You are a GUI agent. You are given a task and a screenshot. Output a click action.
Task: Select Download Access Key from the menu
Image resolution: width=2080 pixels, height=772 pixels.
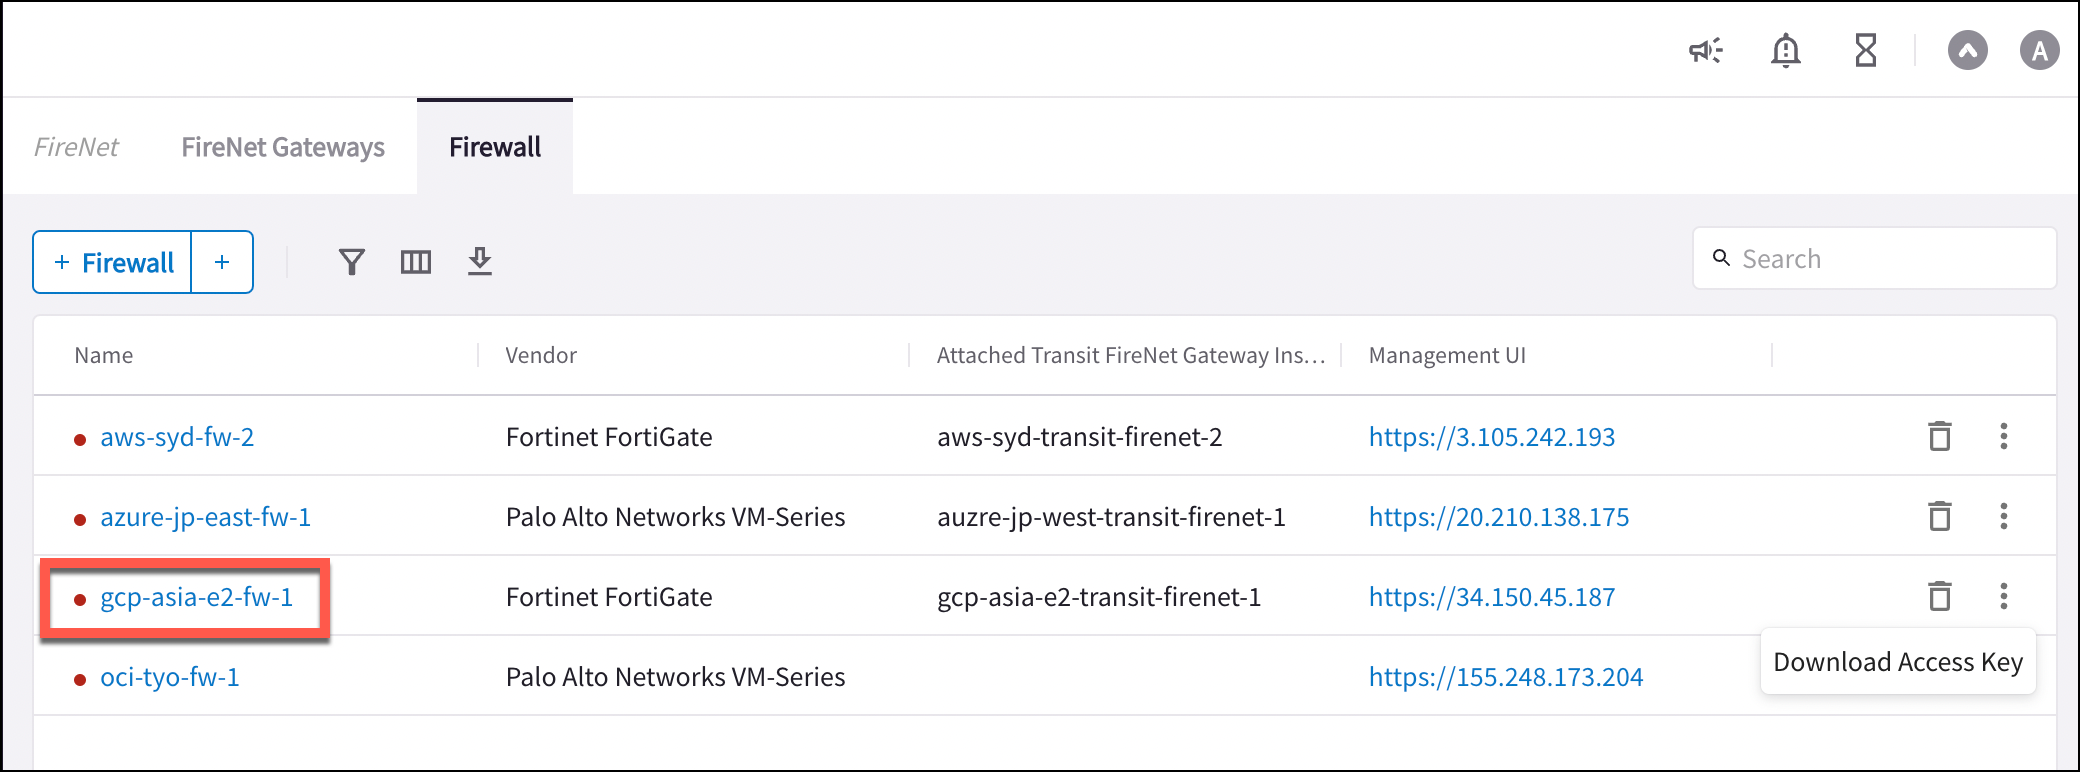(1898, 661)
